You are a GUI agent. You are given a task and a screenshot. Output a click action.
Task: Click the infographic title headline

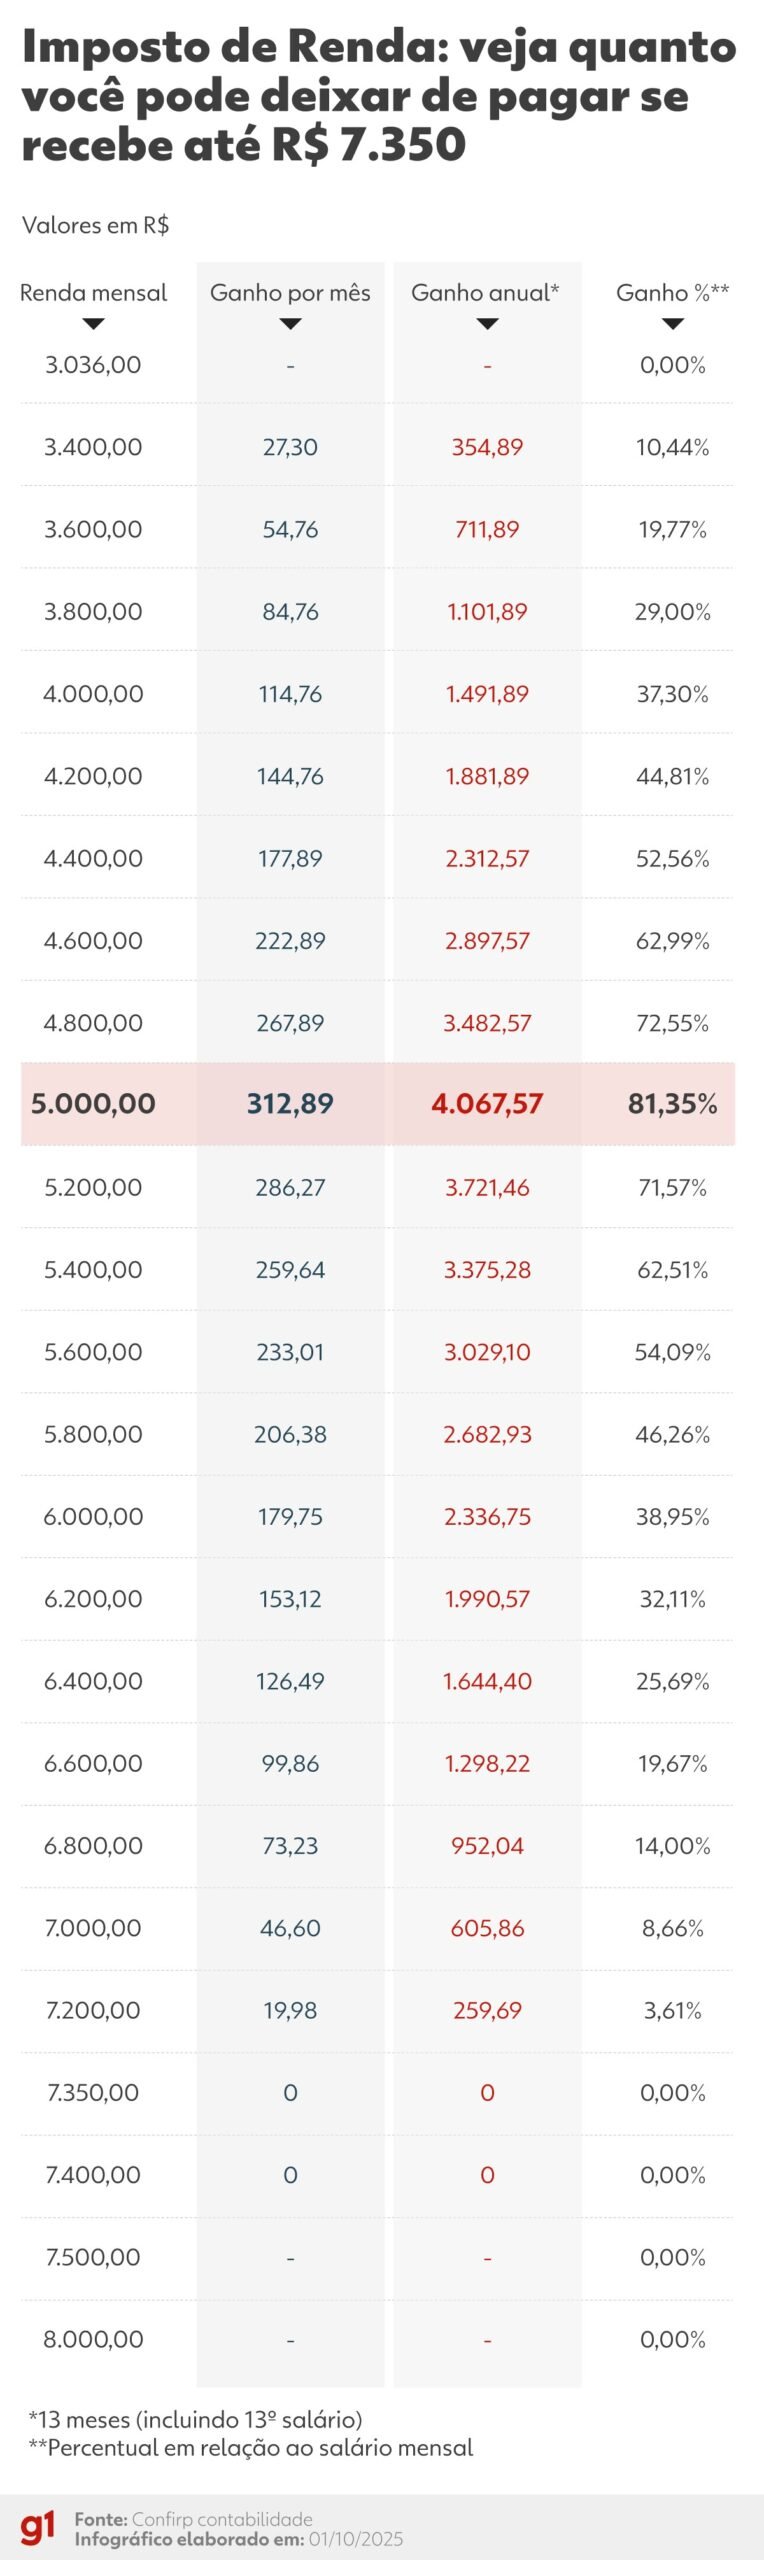(x=378, y=96)
